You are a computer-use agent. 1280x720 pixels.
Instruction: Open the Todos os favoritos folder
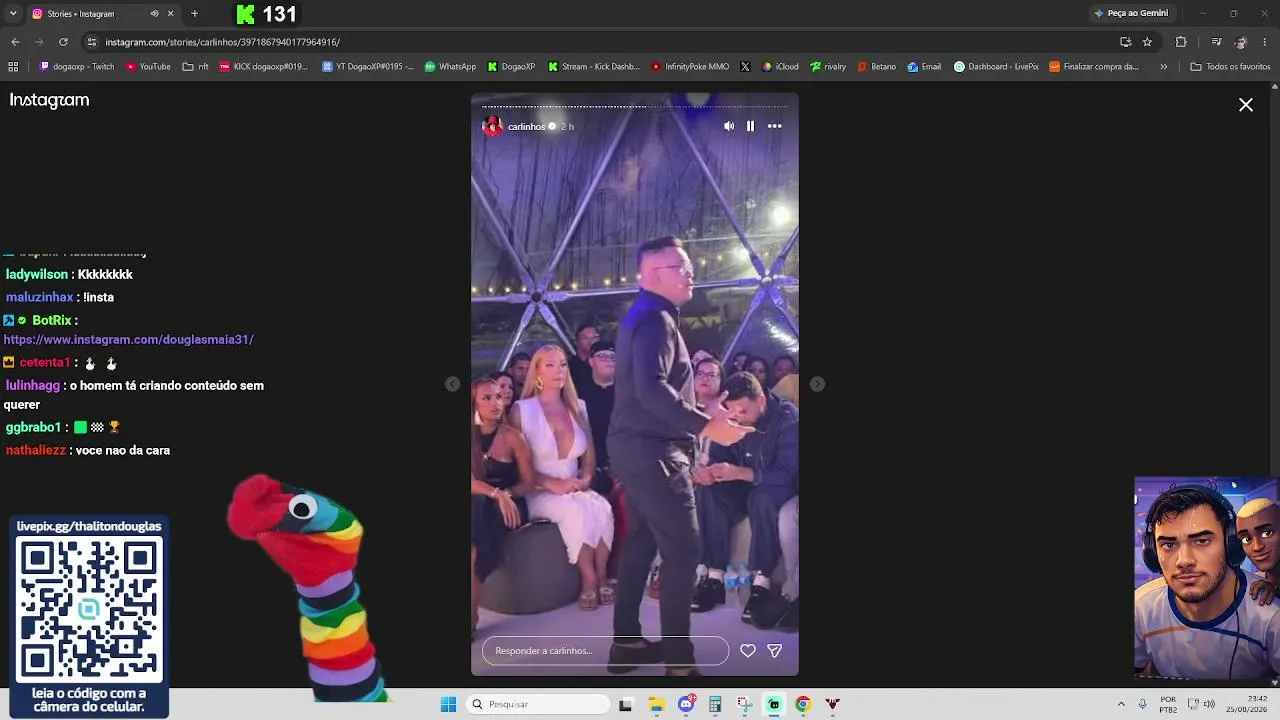point(1230,67)
